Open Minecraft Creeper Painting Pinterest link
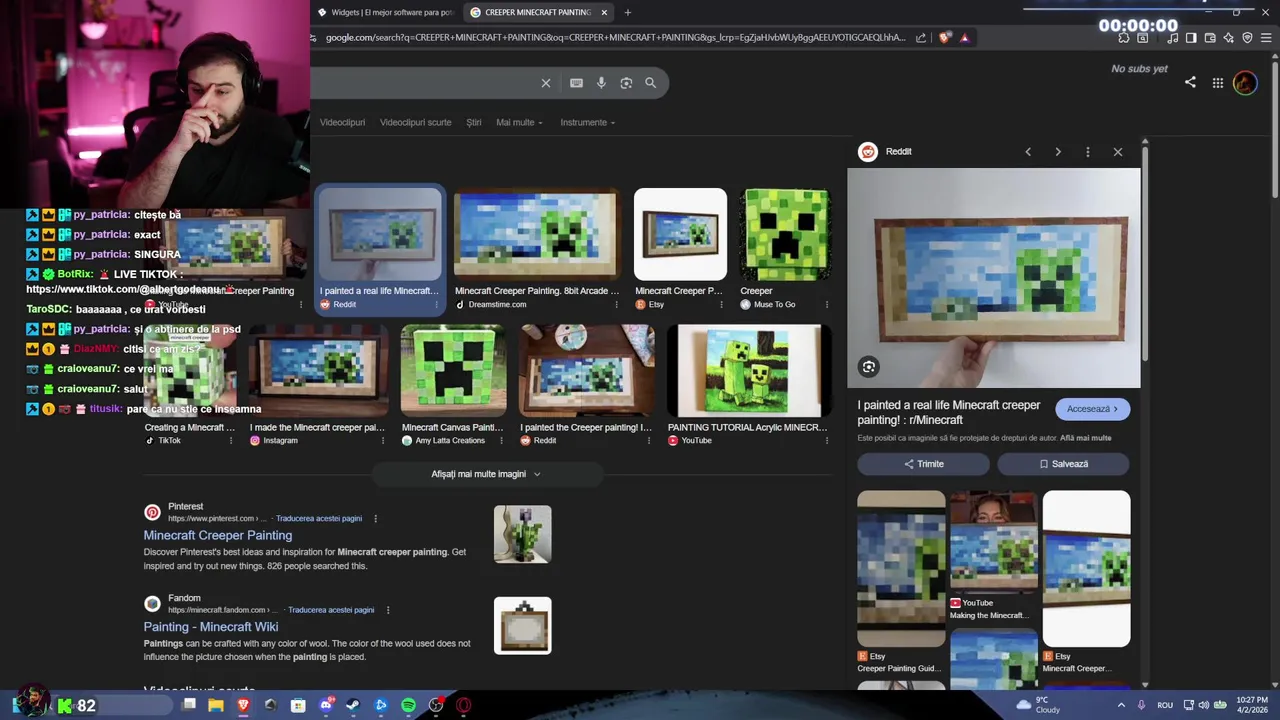 (218, 535)
